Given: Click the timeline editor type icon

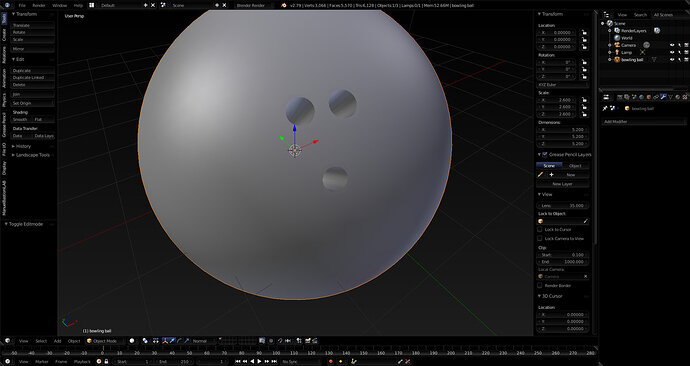Looking at the screenshot, I should click(7, 361).
